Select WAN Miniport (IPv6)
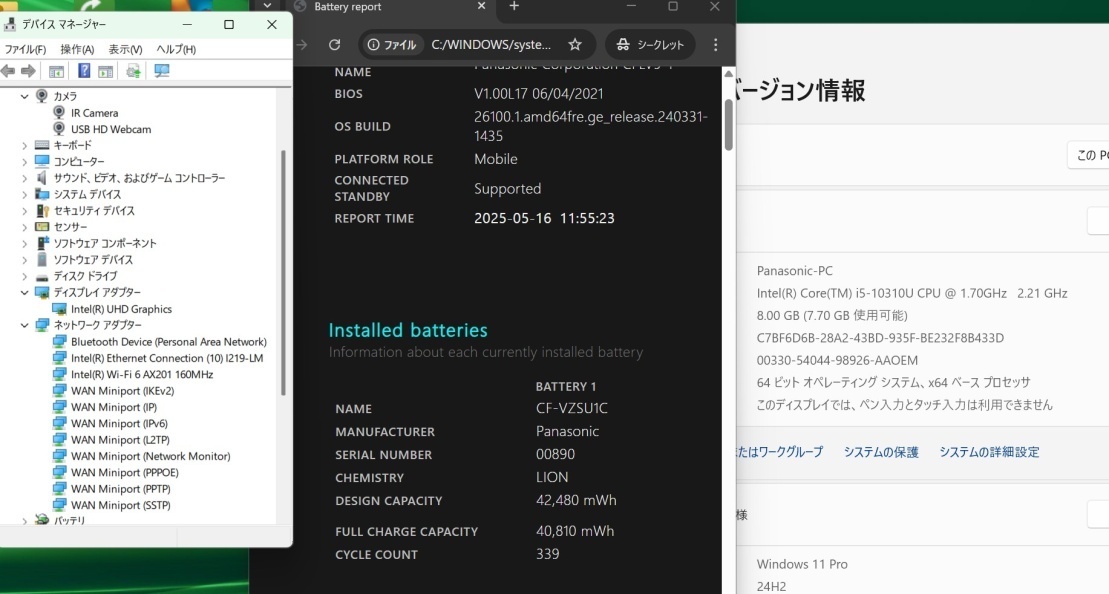This screenshot has height=594, width=1109. (120, 424)
